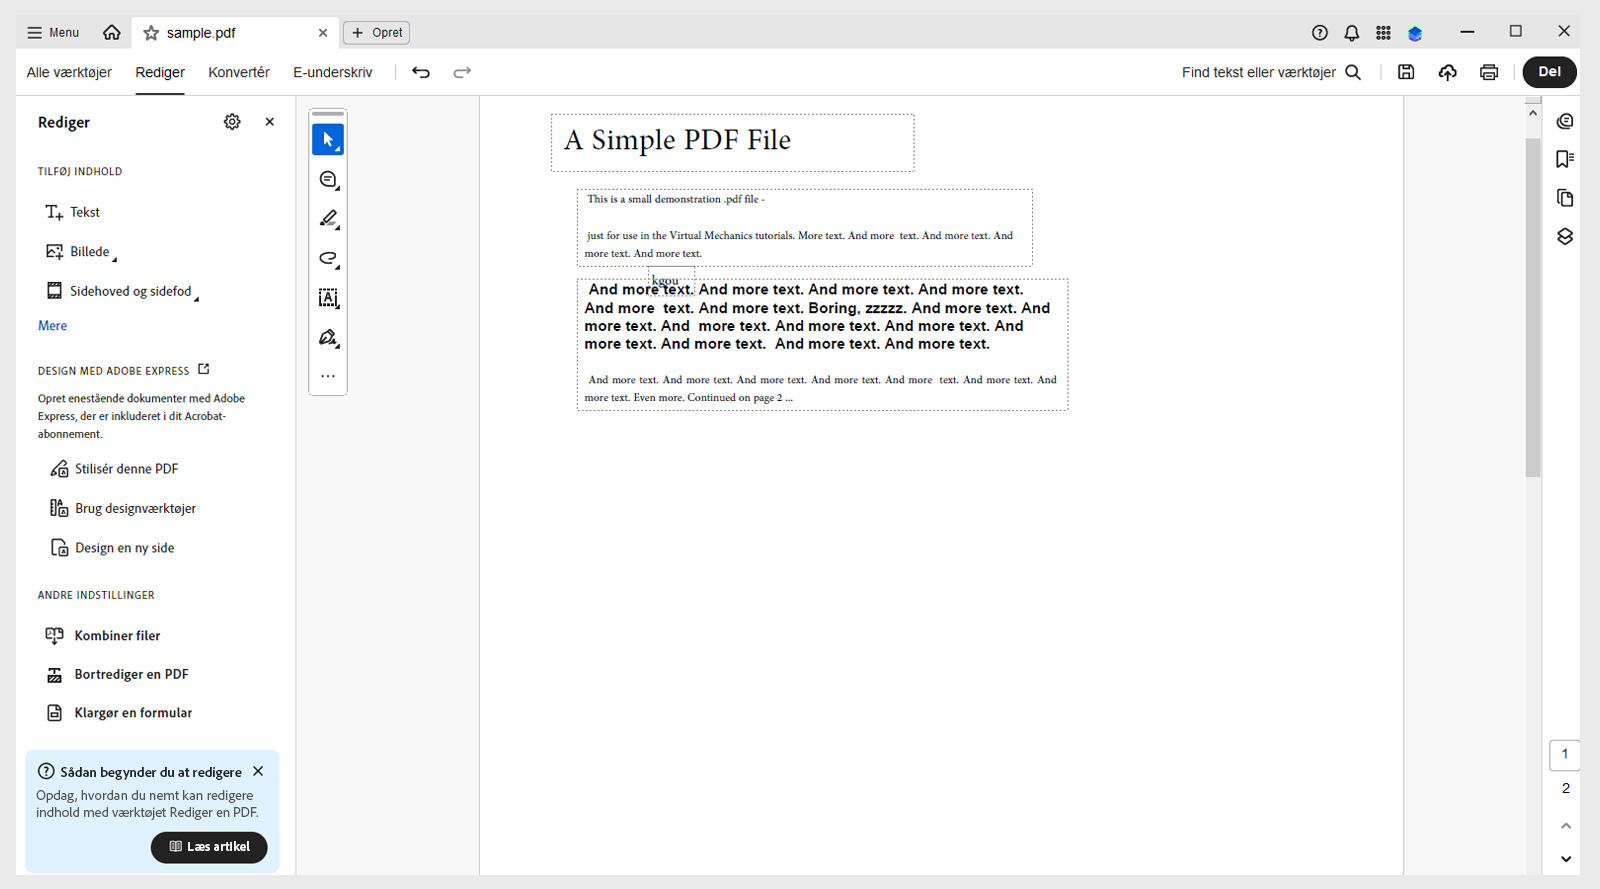This screenshot has height=889, width=1600.
Task: View notifications bell
Action: 1352,33
